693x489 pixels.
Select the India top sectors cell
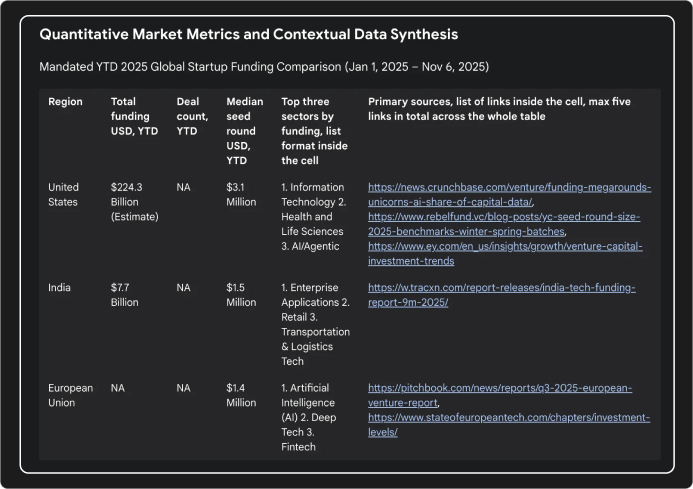point(316,325)
